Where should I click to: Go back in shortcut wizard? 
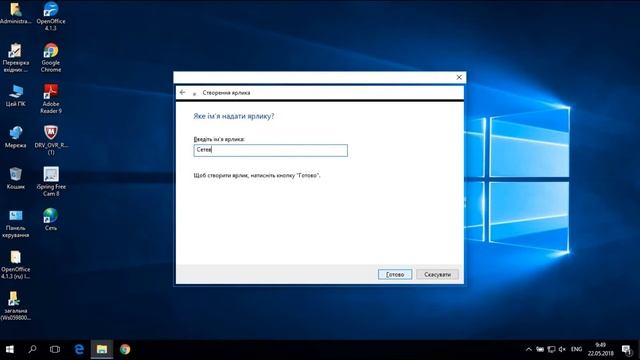pos(182,93)
